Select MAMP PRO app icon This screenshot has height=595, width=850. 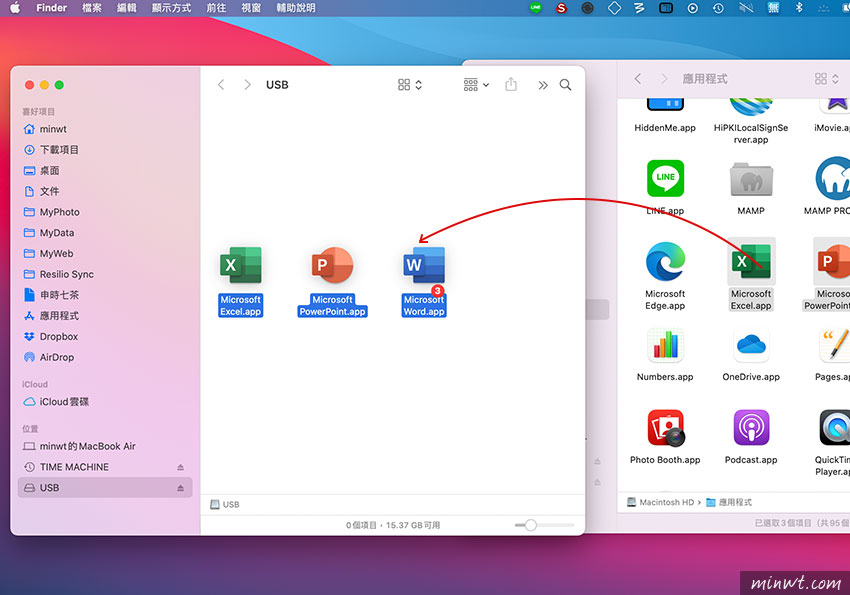833,178
